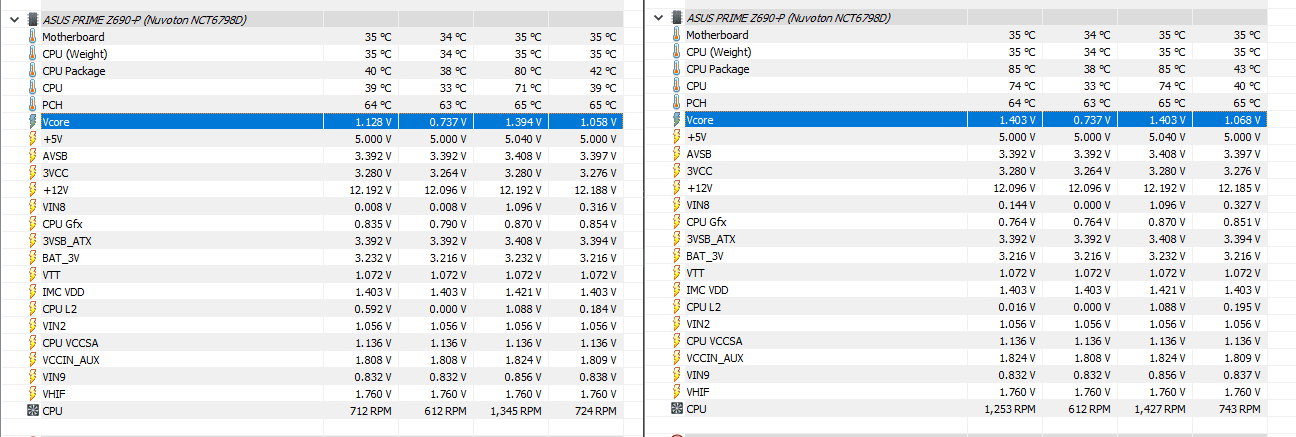1296x437 pixels.
Task: Select the fan speed value 1,253 RPM
Action: point(1008,410)
